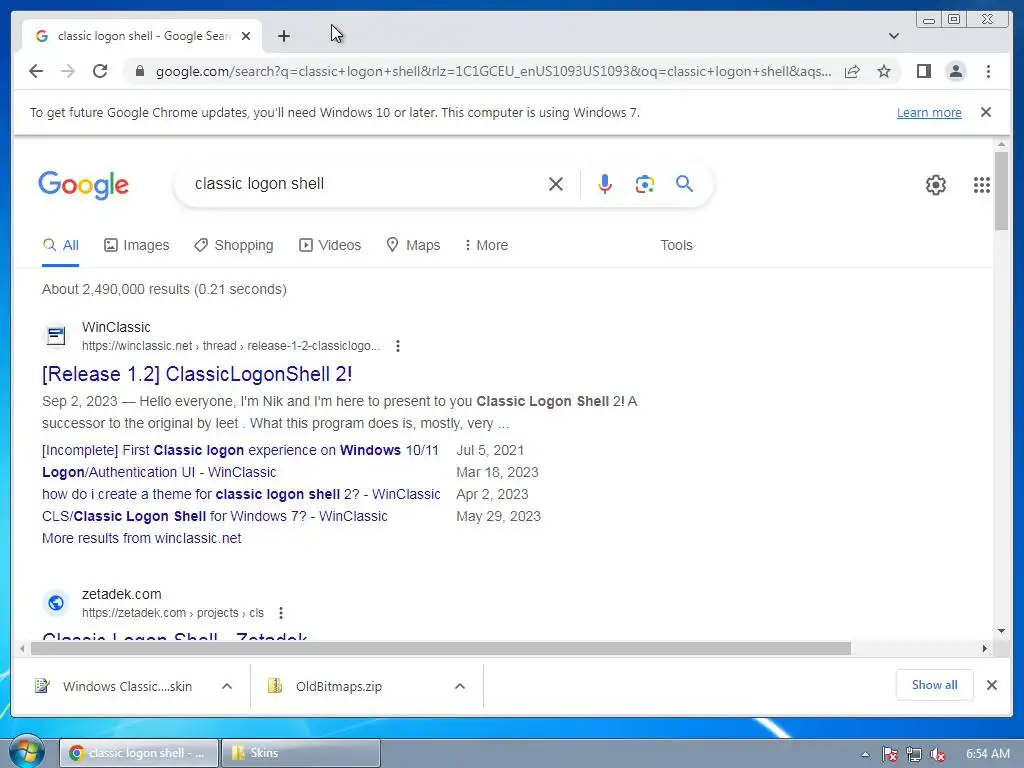Open the First Classic logon experience link
Image resolution: width=1024 pixels, height=768 pixels.
click(x=240, y=451)
